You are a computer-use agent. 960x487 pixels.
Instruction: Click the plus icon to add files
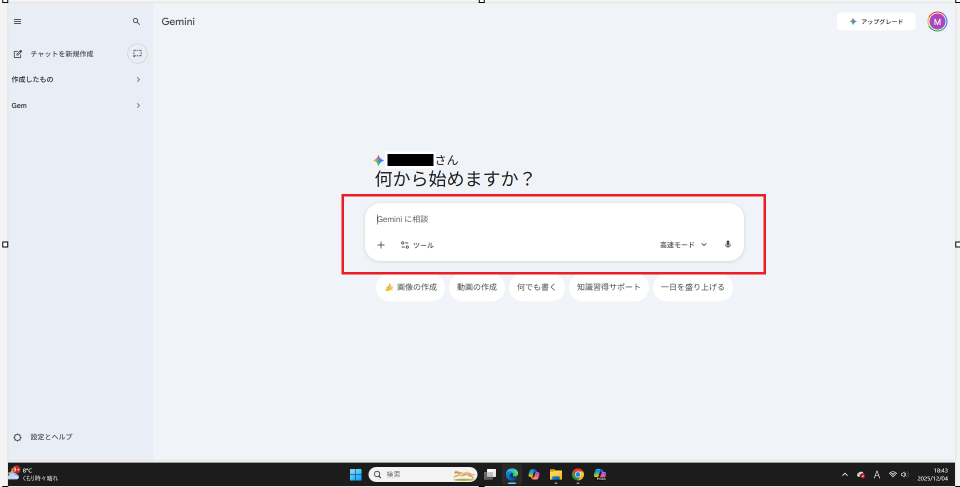(x=381, y=245)
